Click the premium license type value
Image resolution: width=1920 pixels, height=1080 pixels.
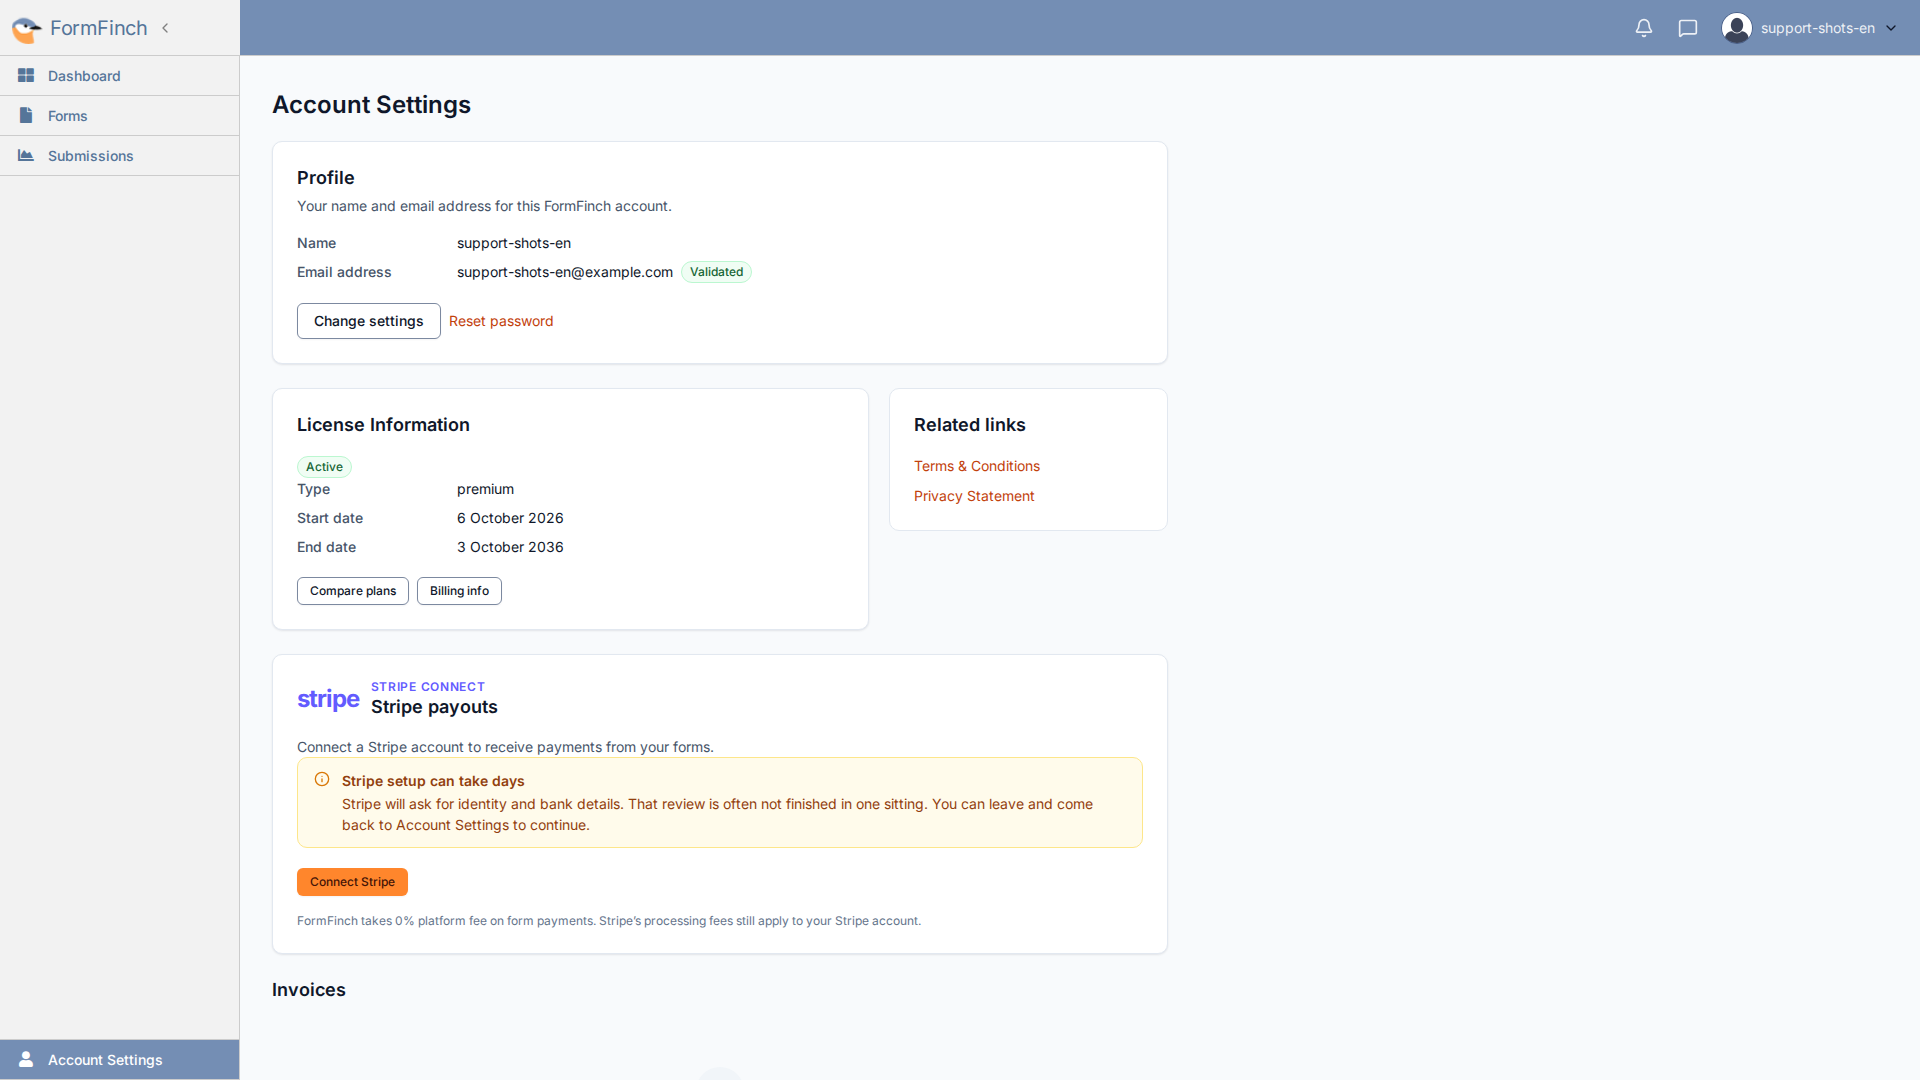pos(485,489)
